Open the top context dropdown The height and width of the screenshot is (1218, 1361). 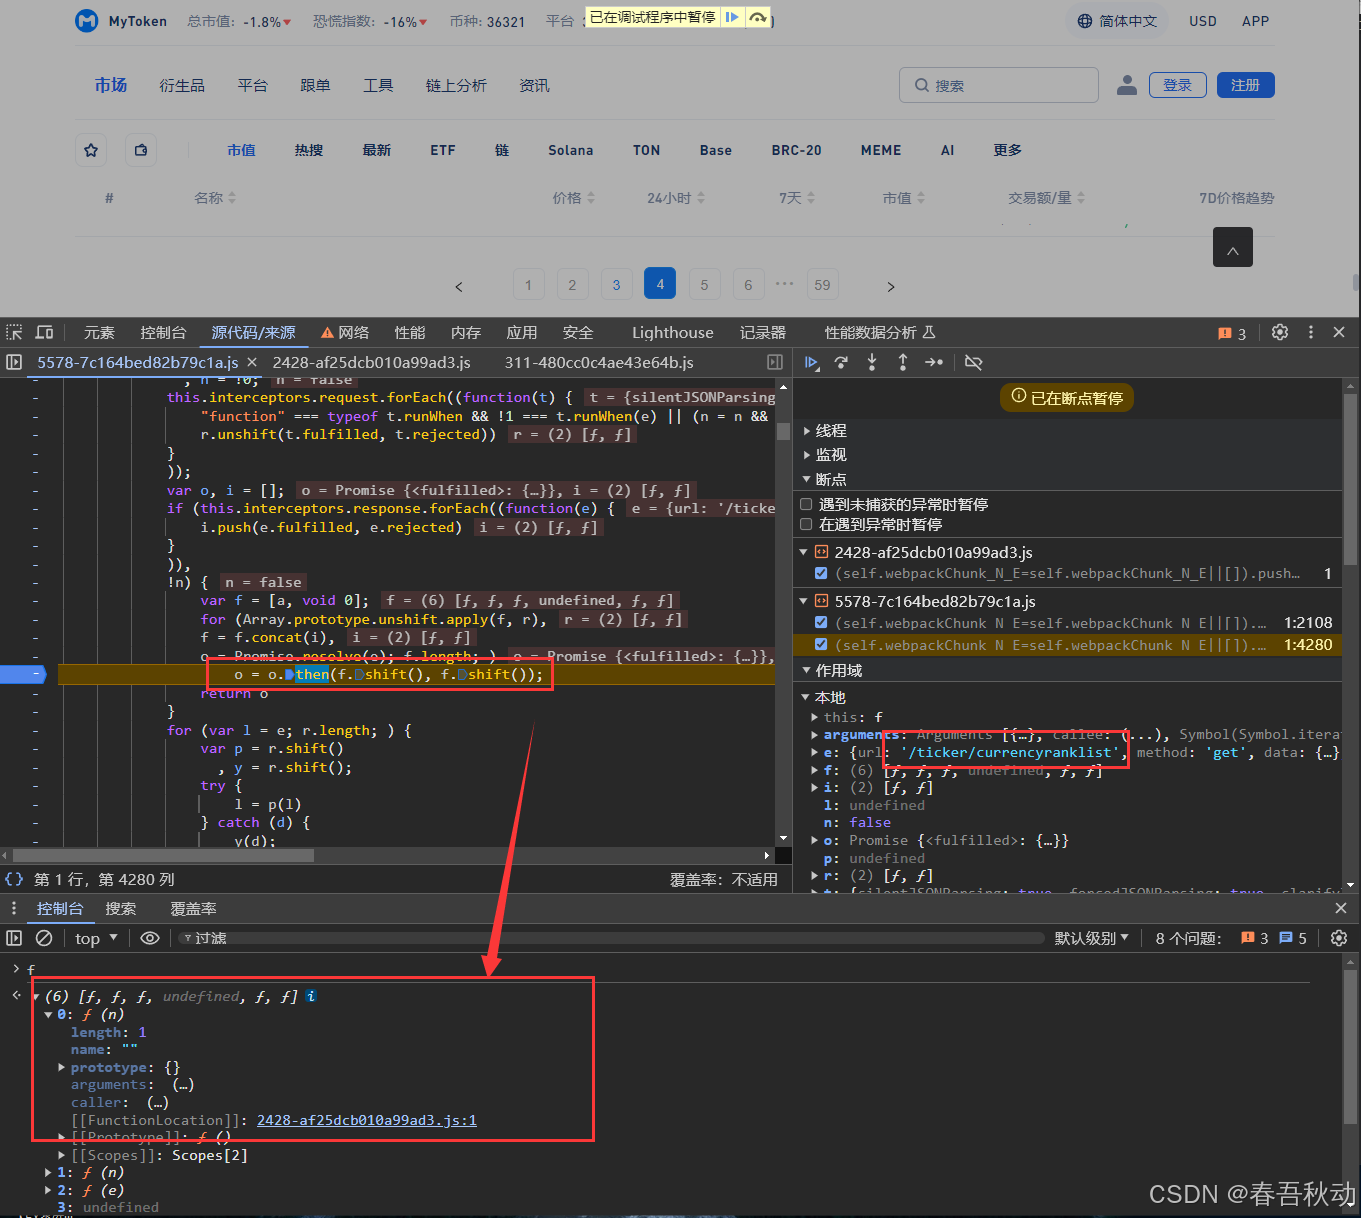click(x=96, y=938)
